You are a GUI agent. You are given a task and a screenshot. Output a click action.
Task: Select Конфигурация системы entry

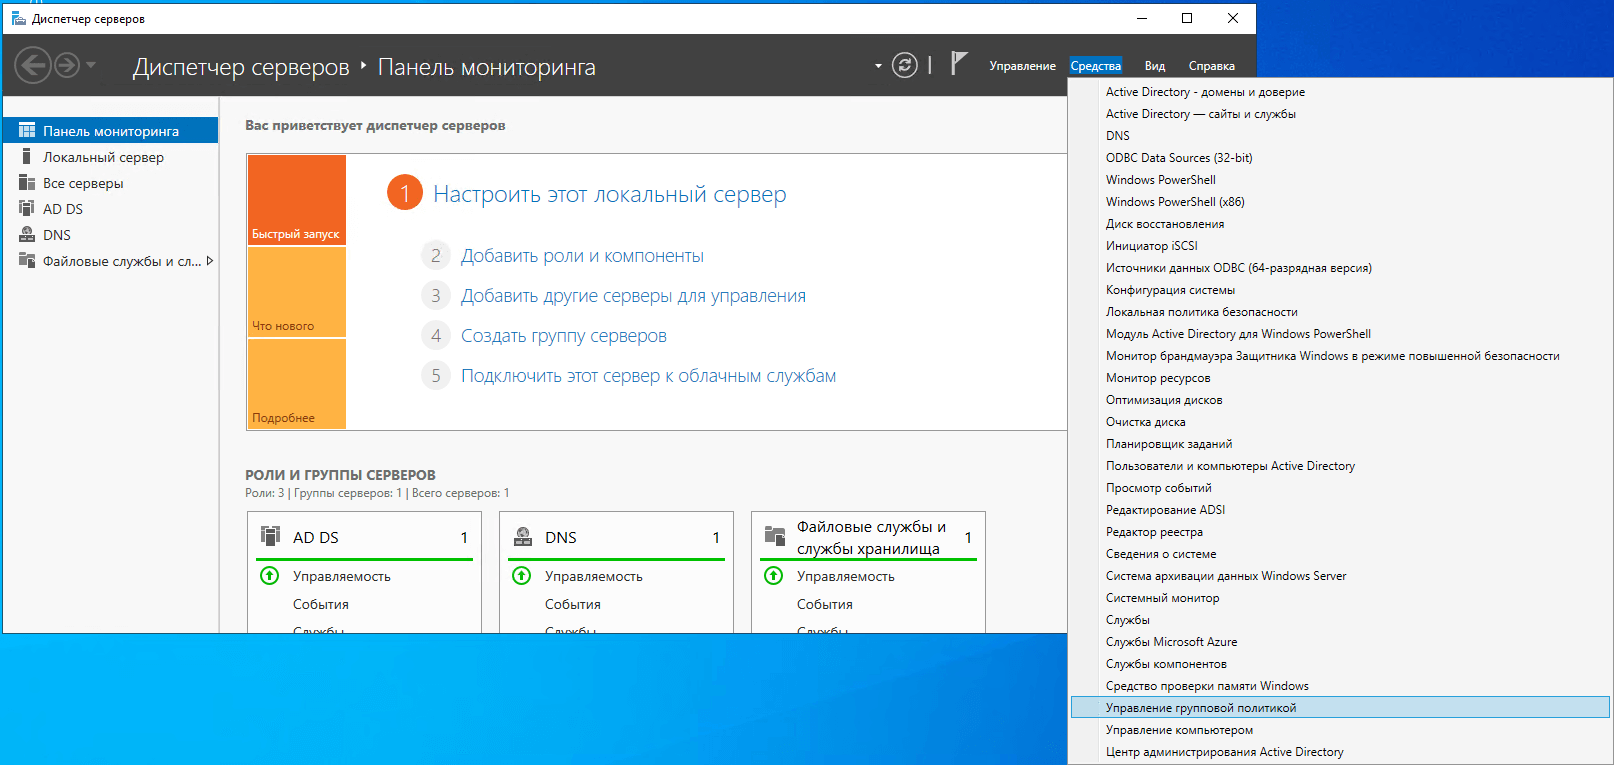pos(1340,290)
